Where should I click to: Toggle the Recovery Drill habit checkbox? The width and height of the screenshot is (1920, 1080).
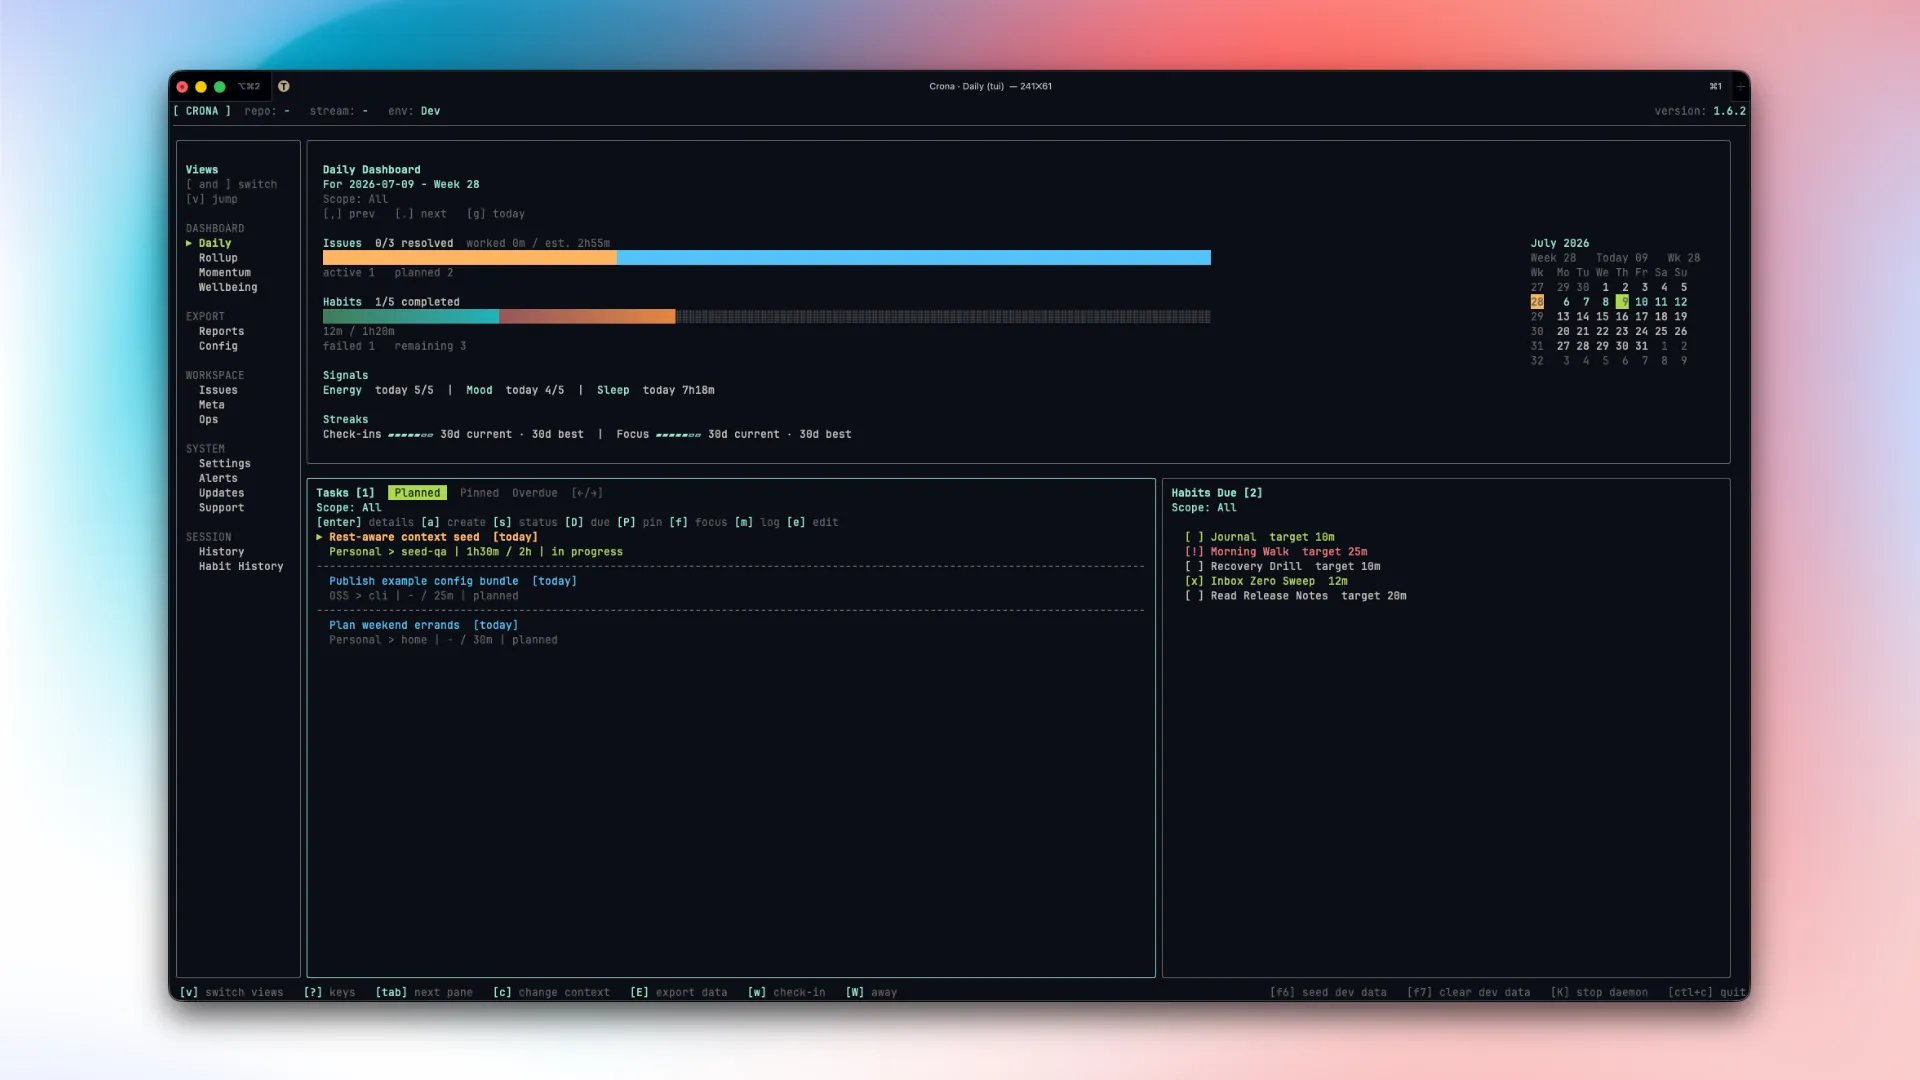[x=1194, y=566]
